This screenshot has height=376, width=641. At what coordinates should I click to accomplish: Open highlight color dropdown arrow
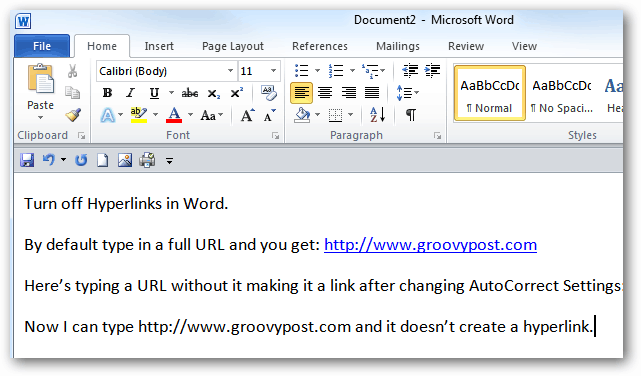point(155,115)
